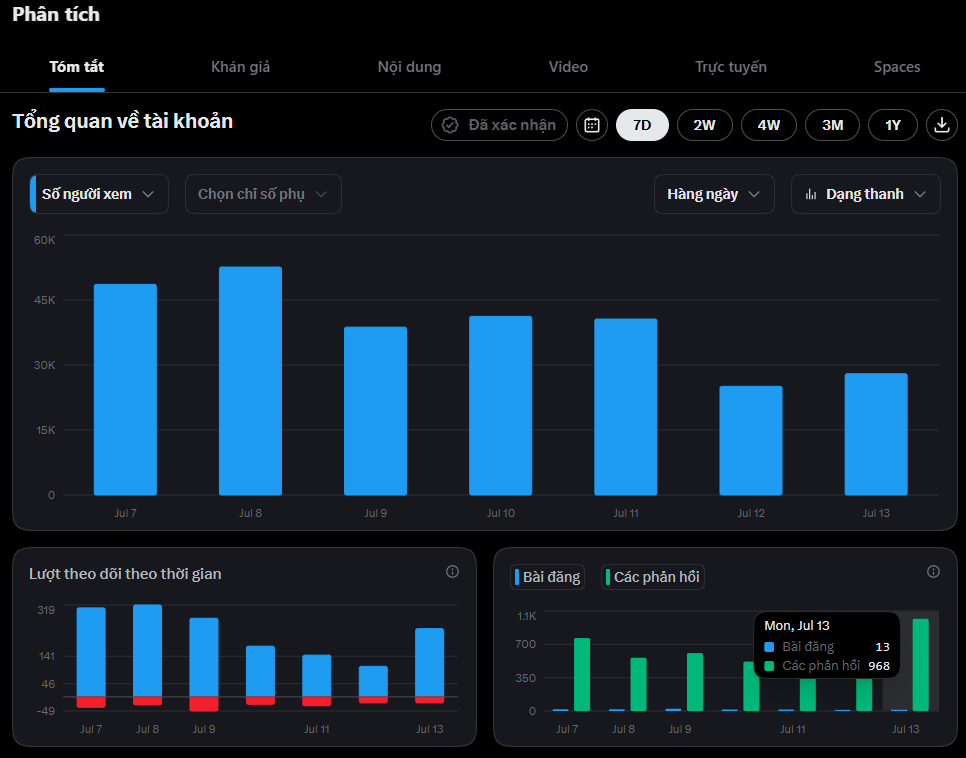Click Jul 7 follows bar in Lượt theo dõi
966x758 pixels.
tap(91, 652)
